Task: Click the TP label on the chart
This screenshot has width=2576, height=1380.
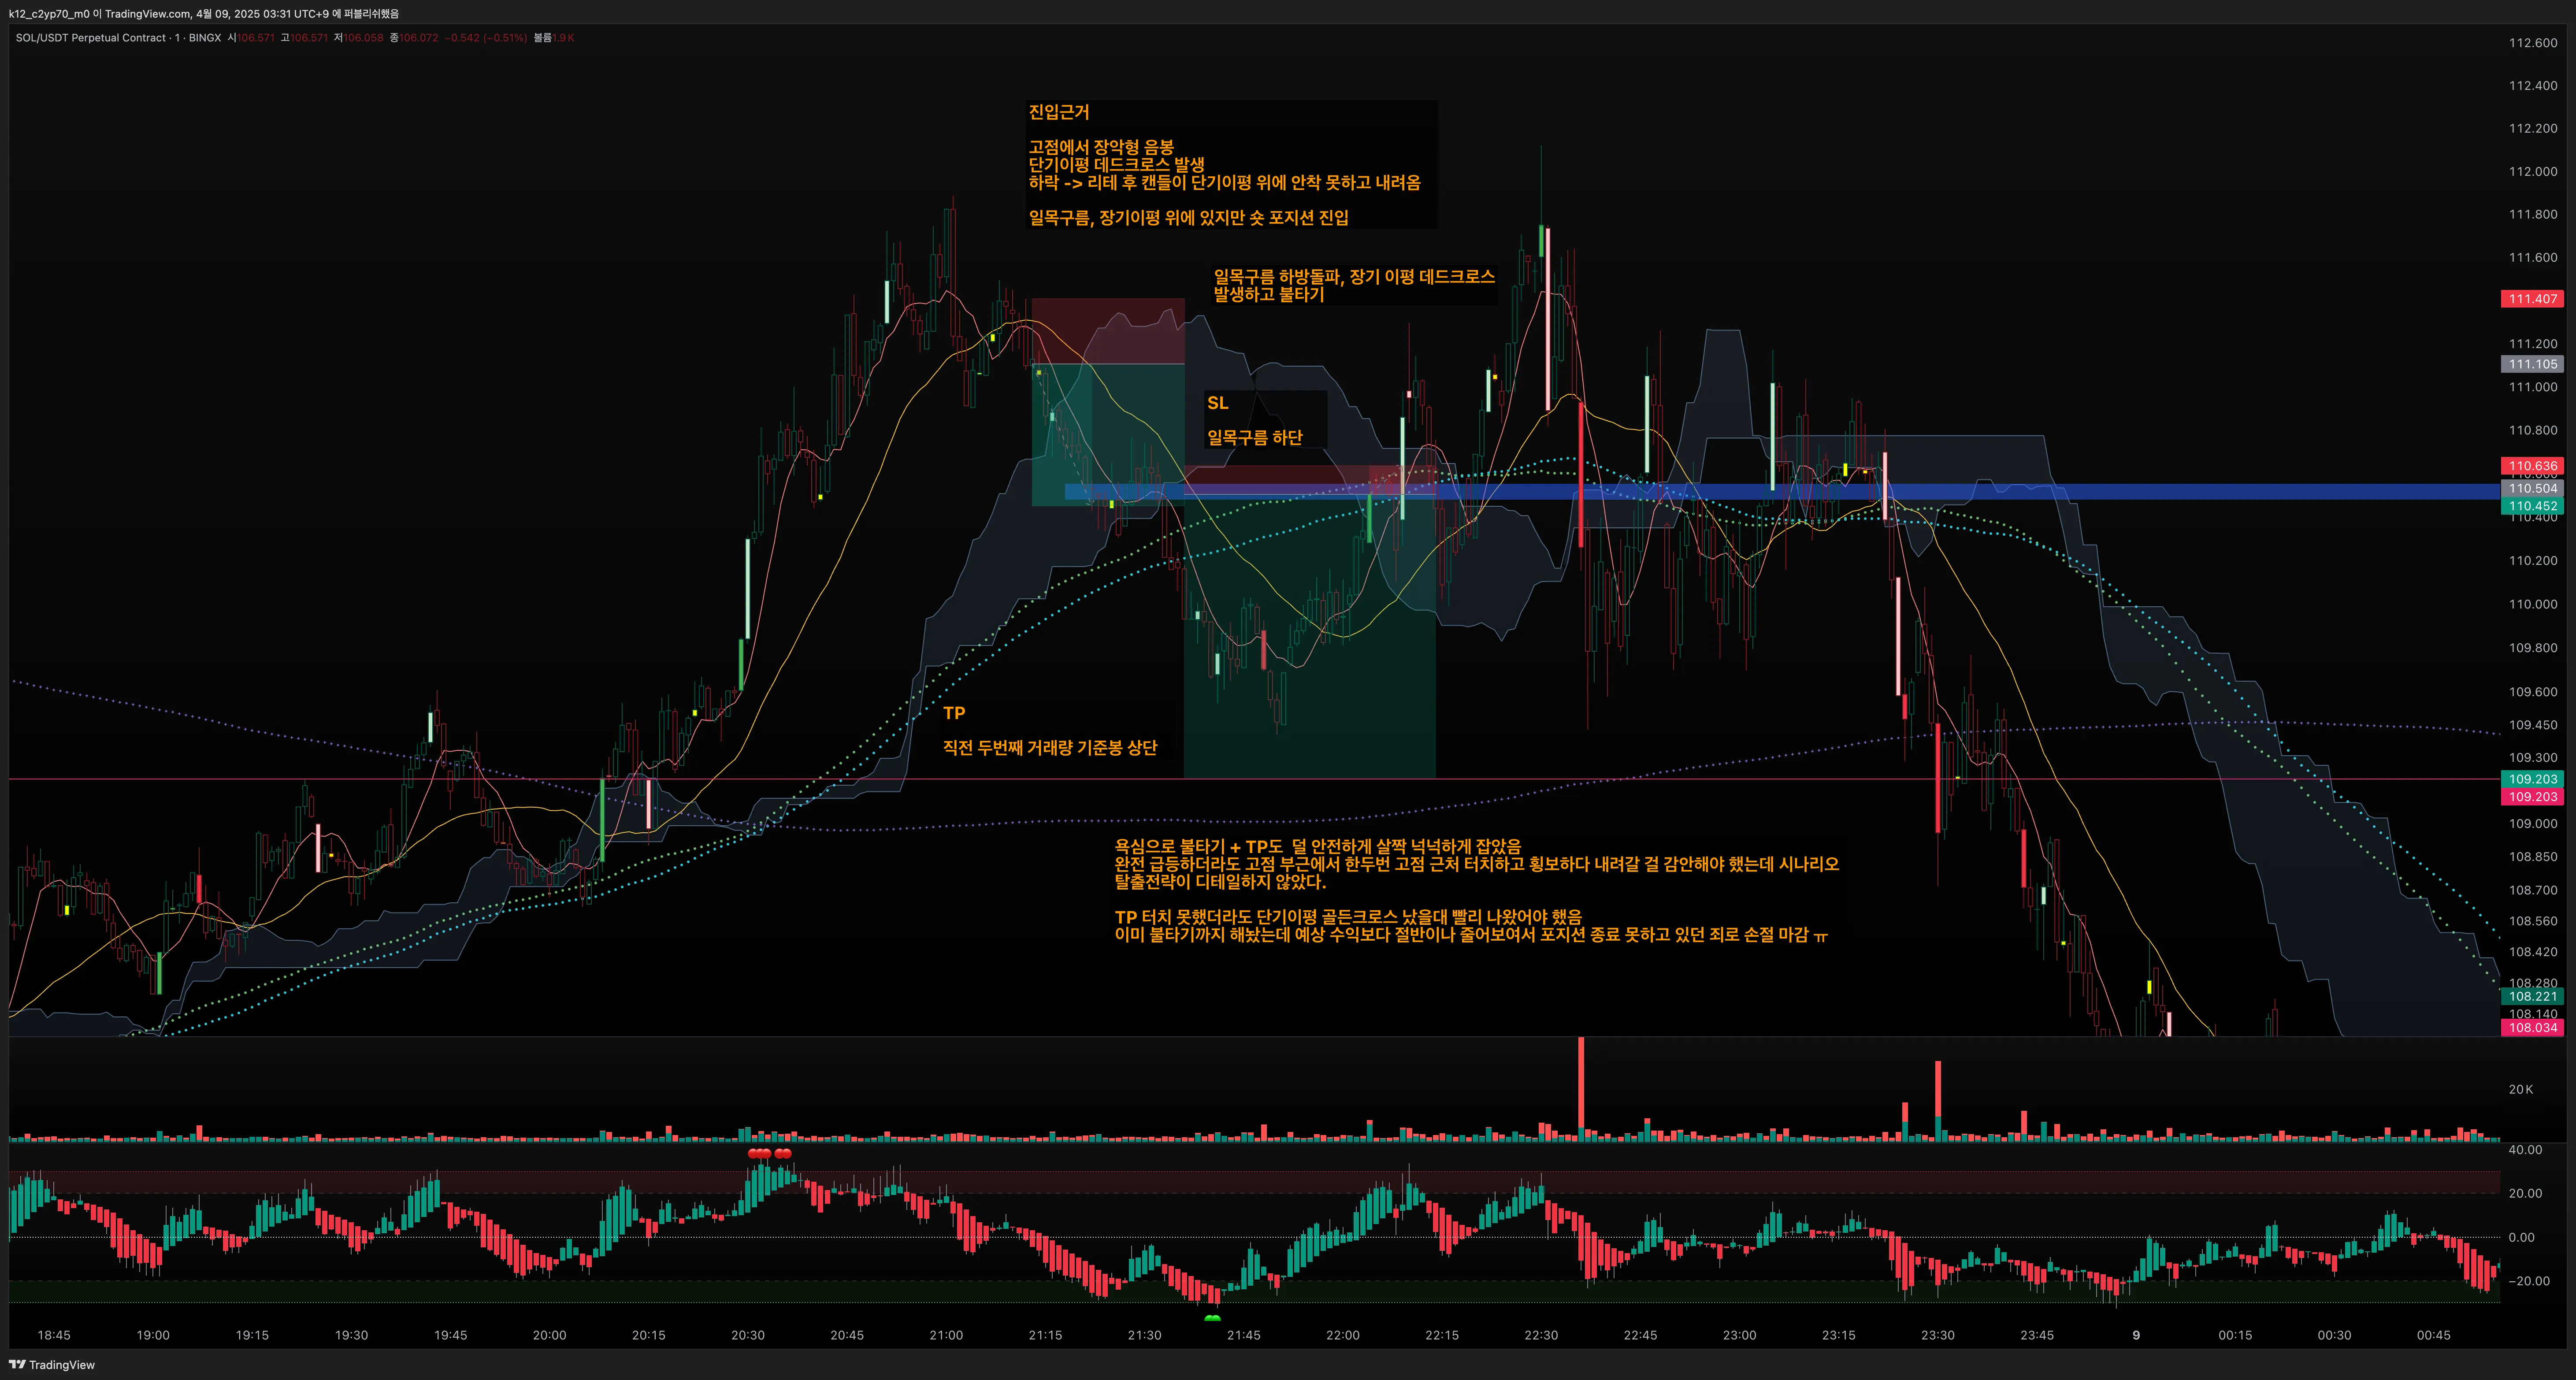Action: pos(954,713)
